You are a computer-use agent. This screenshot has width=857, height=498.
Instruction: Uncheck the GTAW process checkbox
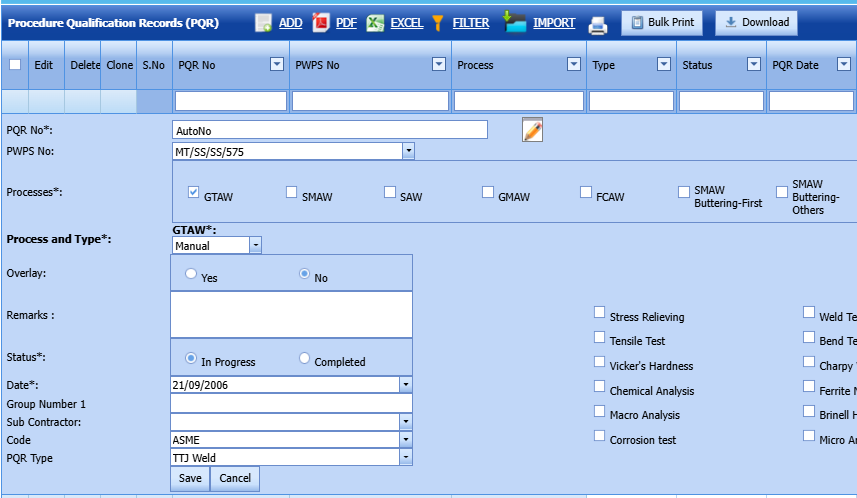193,192
